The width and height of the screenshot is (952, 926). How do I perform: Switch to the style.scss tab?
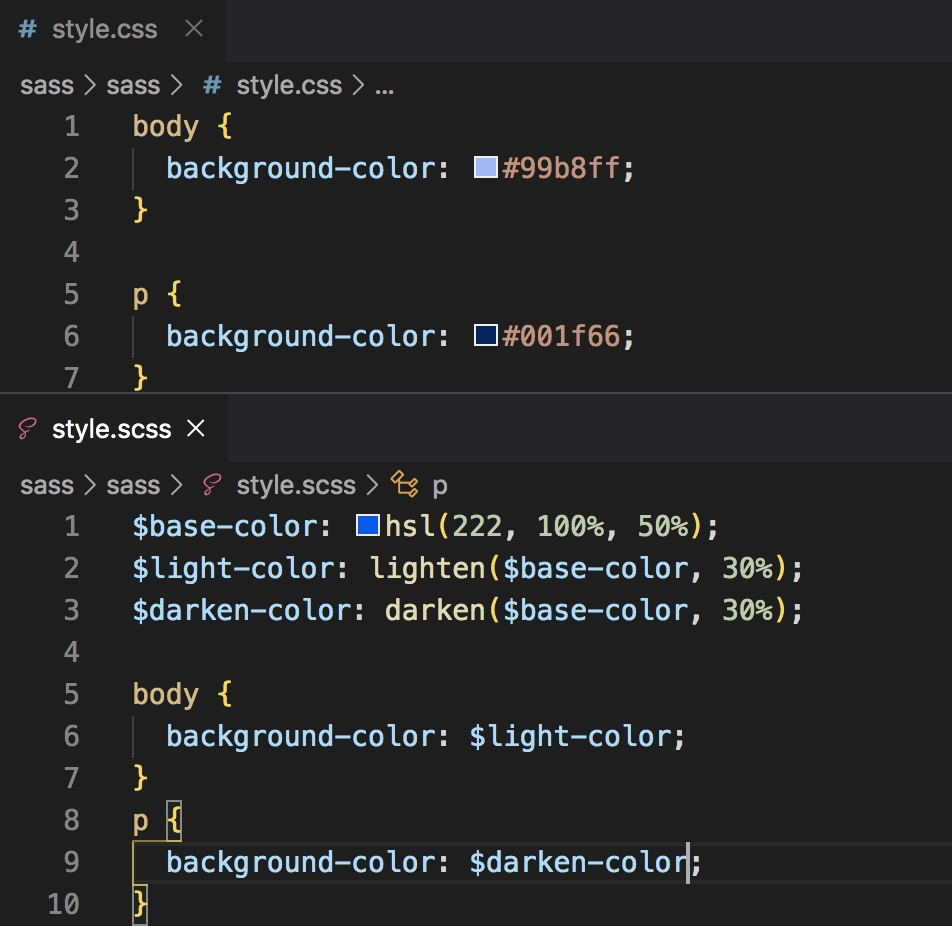[x=112, y=429]
